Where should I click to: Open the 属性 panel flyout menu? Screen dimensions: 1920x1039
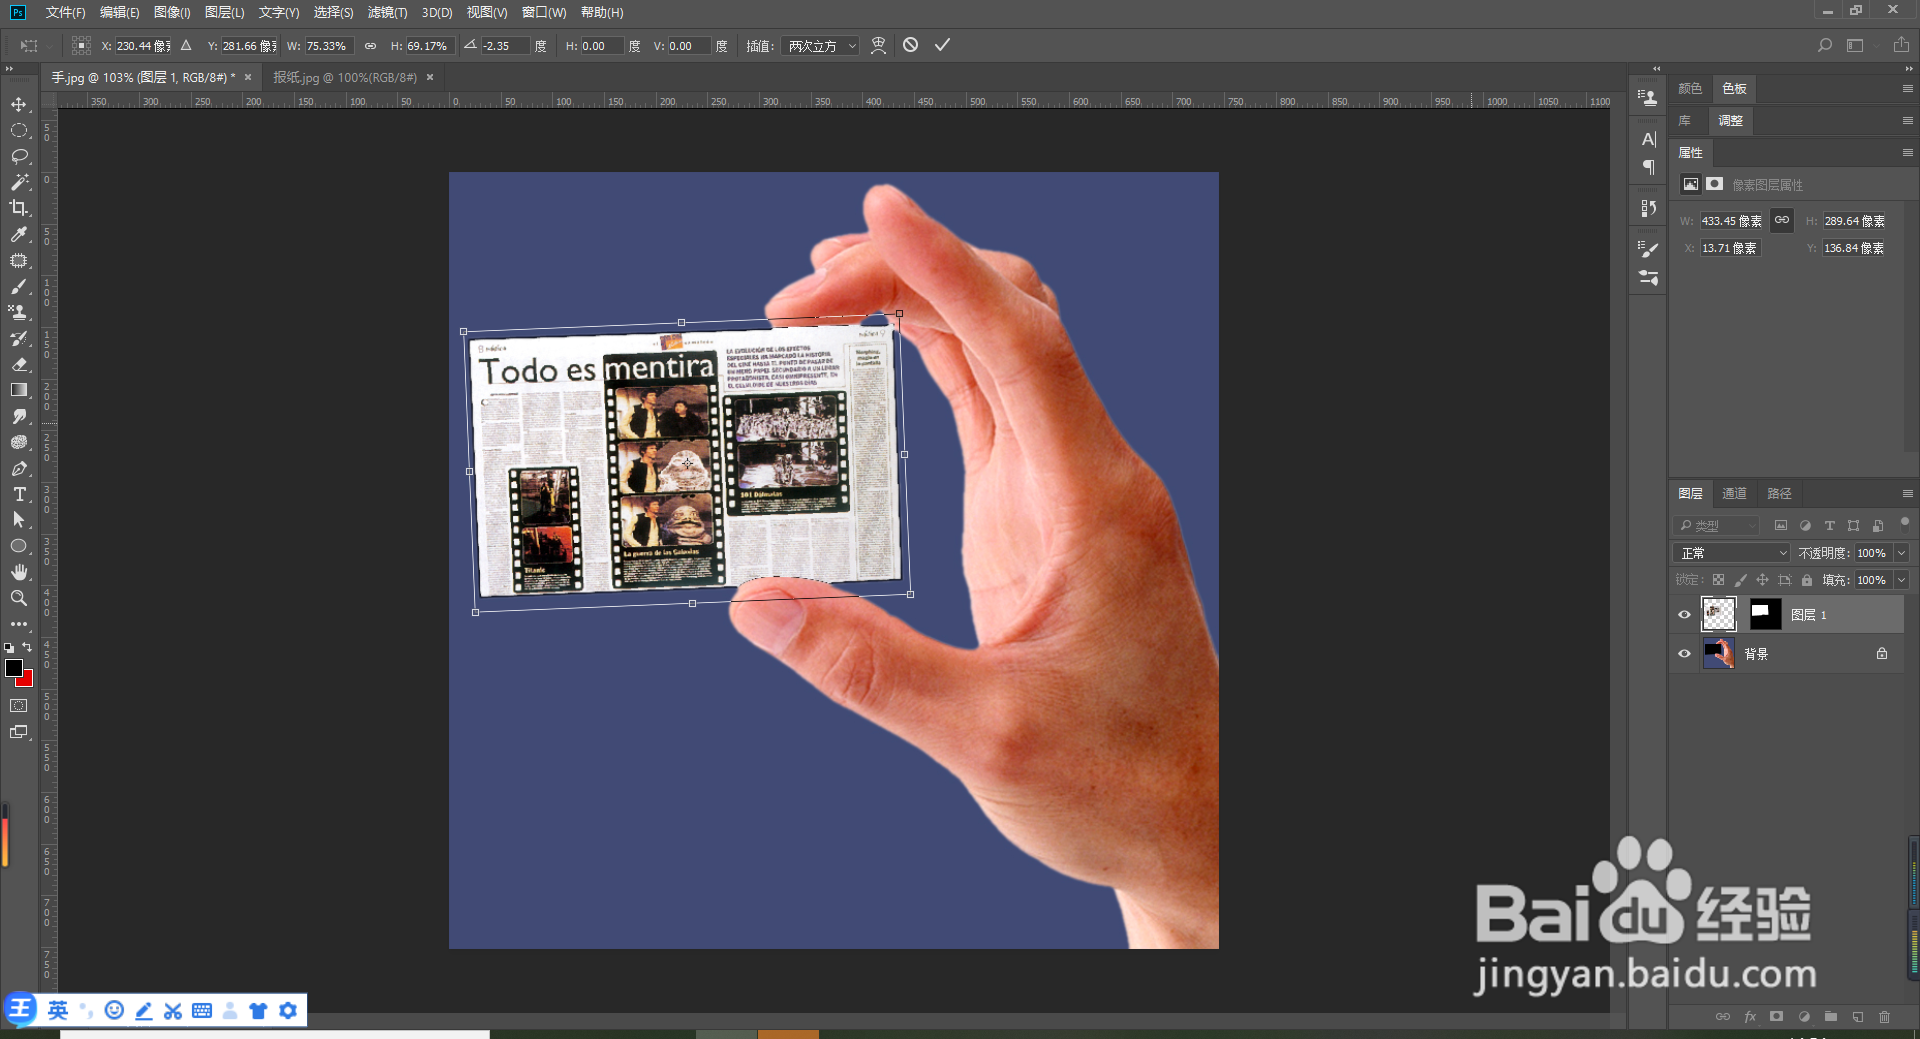[x=1907, y=153]
